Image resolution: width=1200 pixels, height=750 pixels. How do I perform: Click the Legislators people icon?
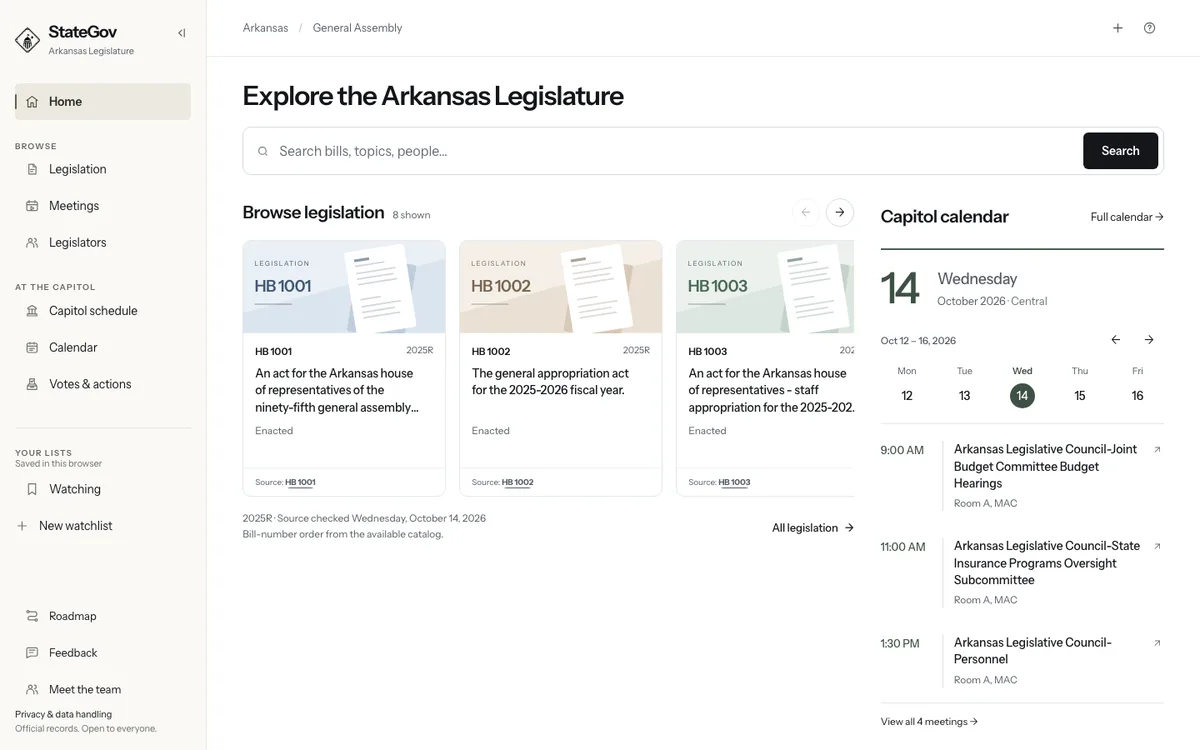pos(32,243)
